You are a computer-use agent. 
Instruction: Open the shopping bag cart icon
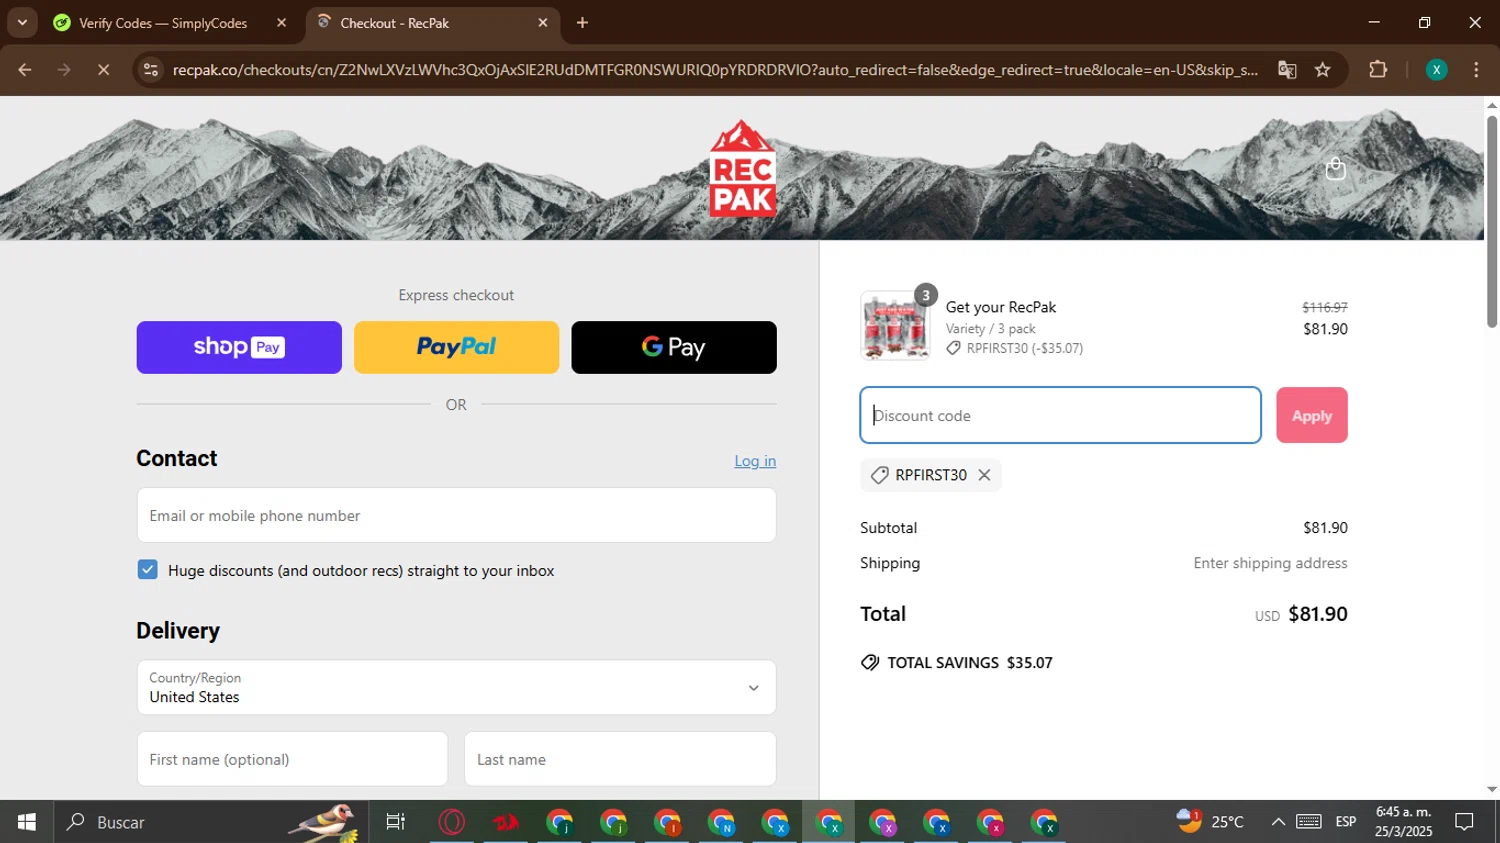tap(1335, 169)
